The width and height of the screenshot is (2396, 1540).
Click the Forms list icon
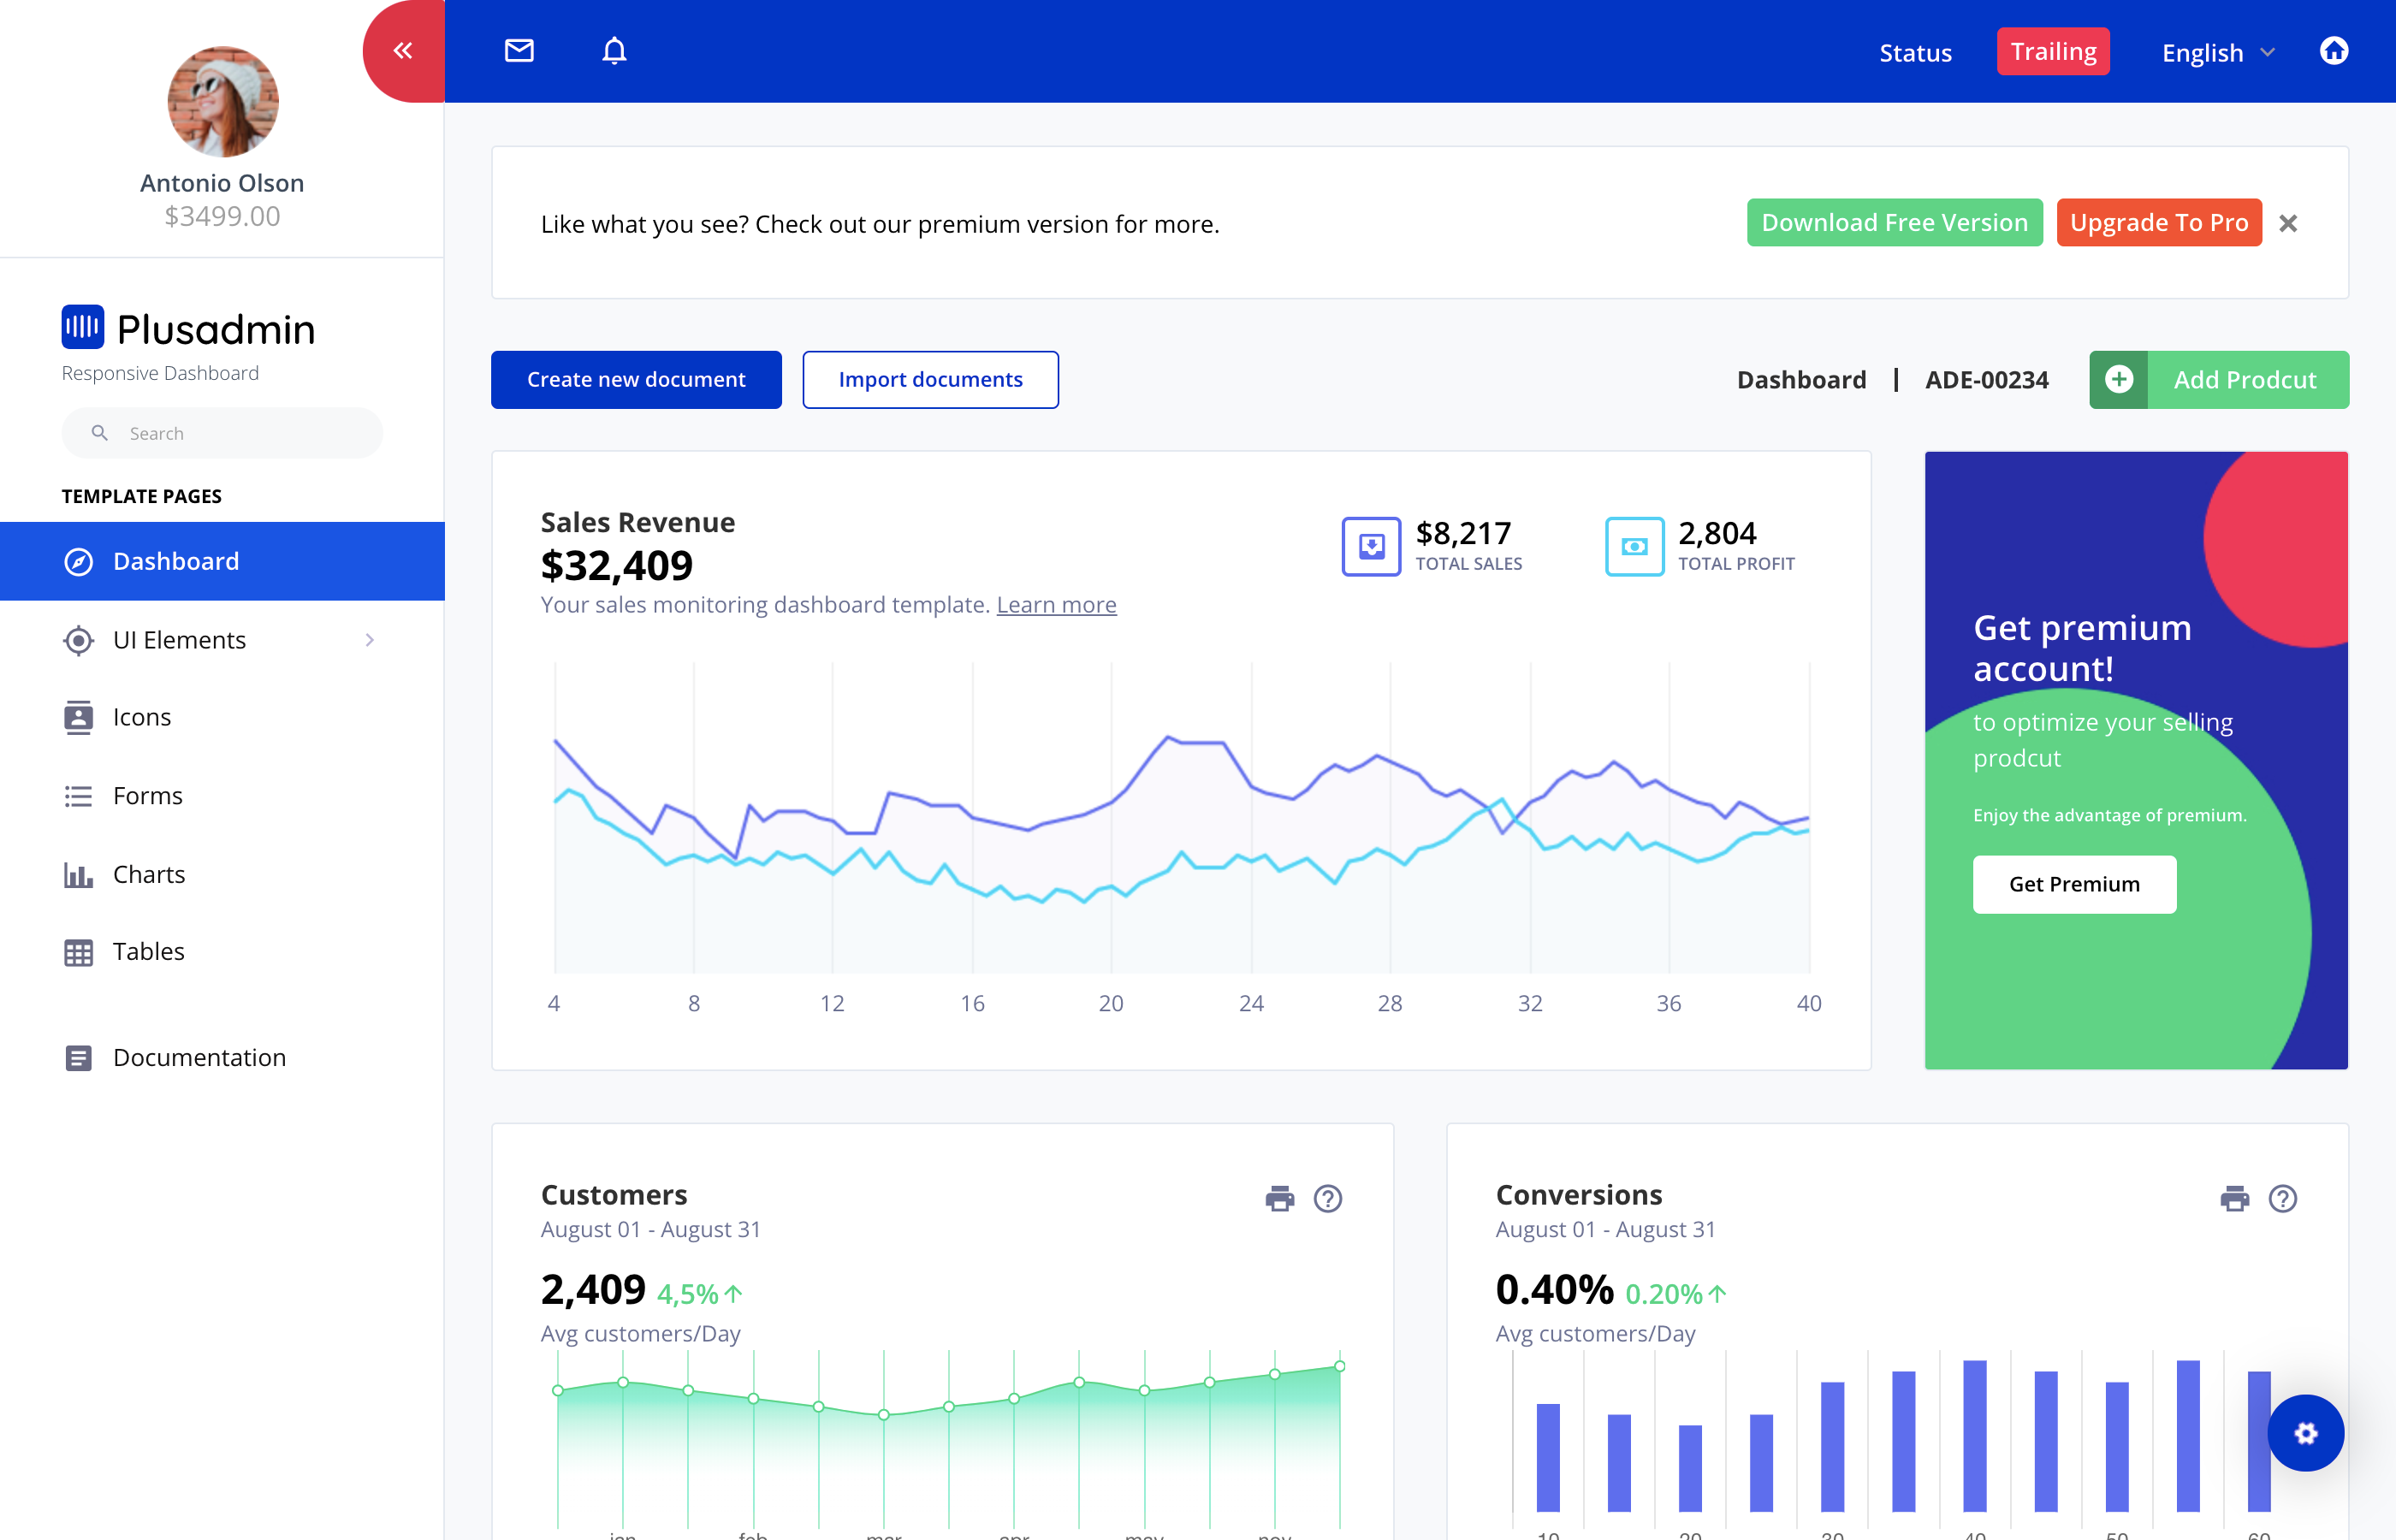click(78, 796)
